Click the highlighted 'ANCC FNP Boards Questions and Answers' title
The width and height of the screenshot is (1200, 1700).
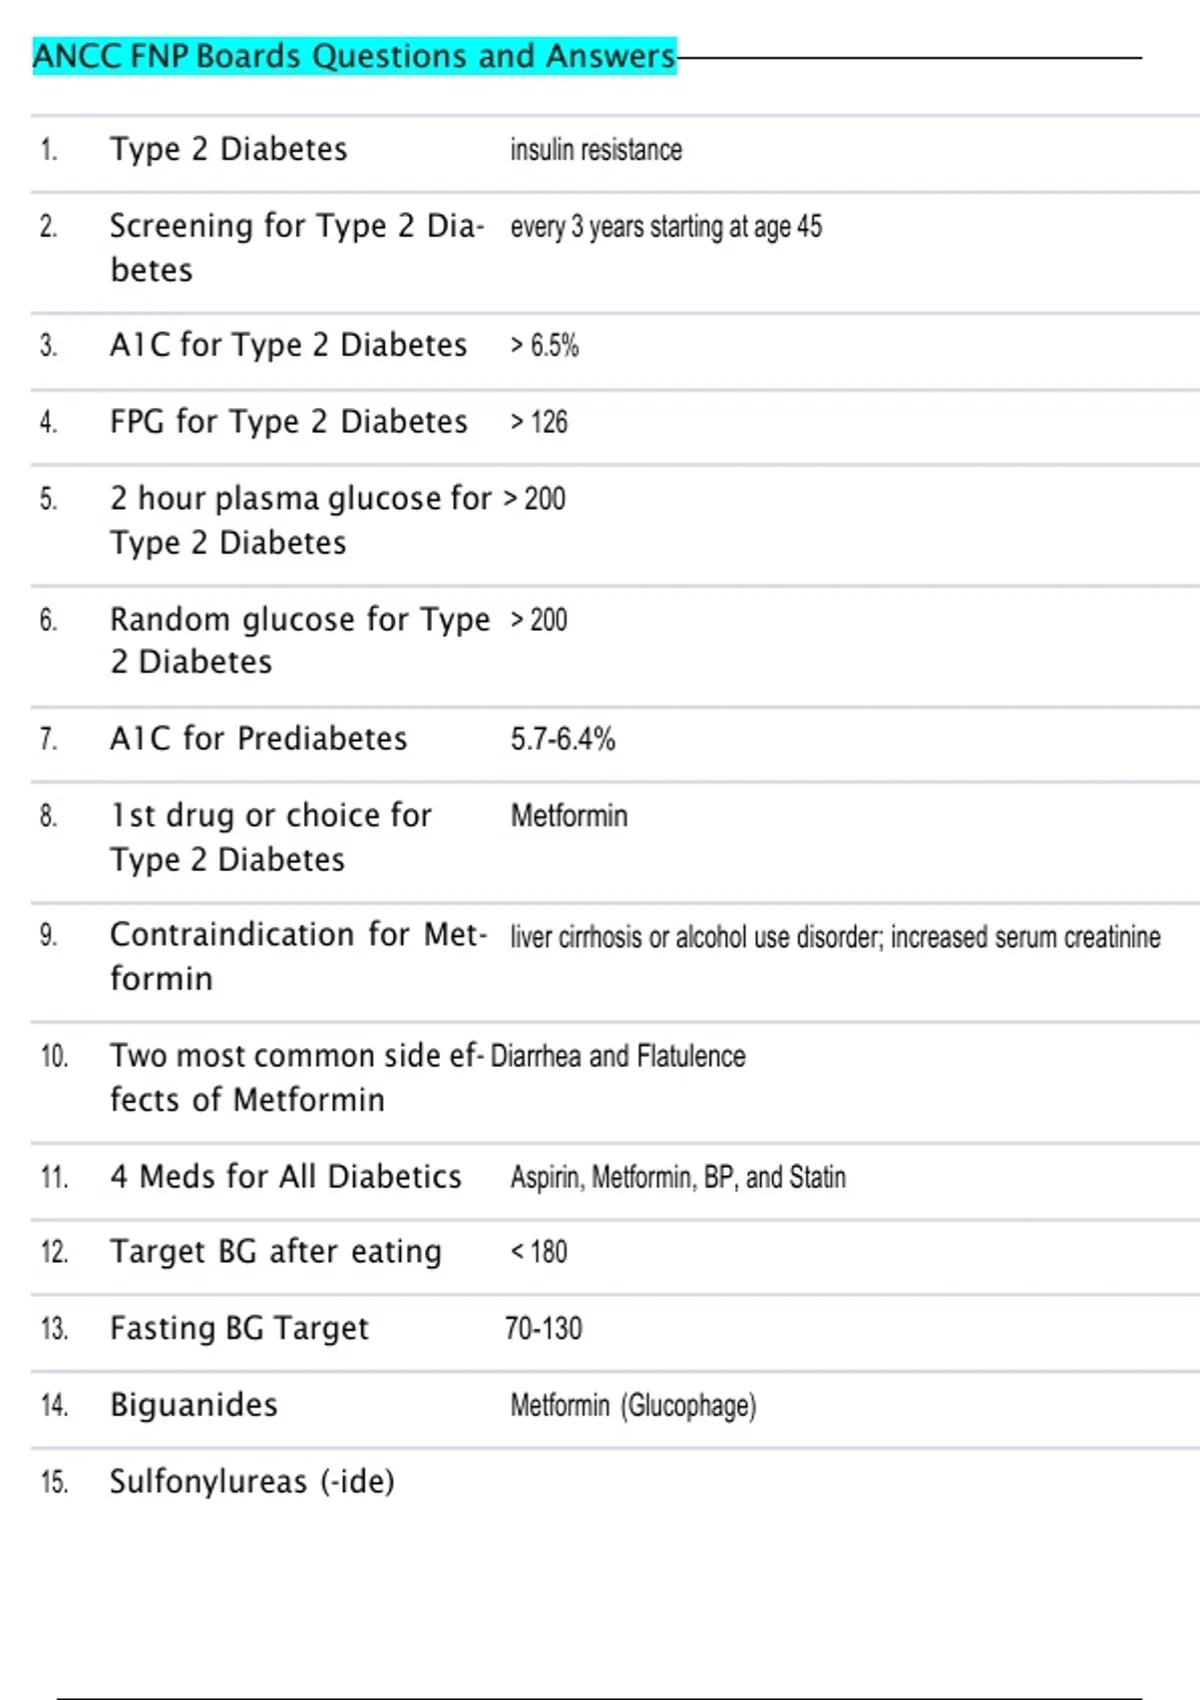pyautogui.click(x=354, y=56)
